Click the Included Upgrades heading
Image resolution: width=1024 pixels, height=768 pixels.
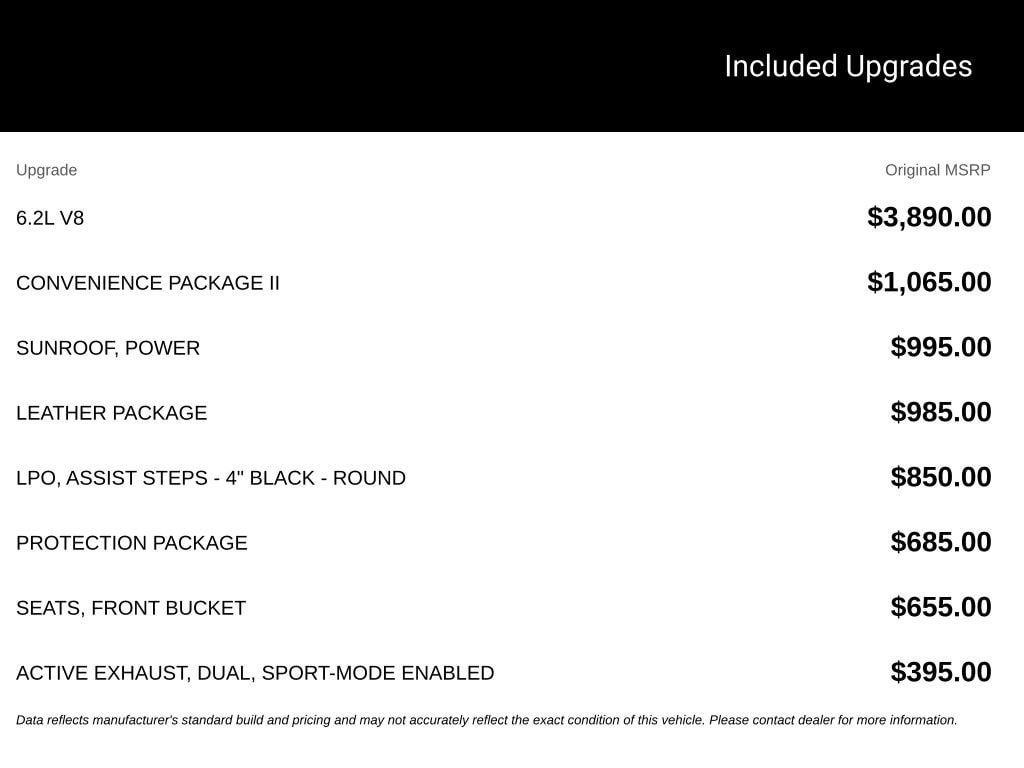848,67
